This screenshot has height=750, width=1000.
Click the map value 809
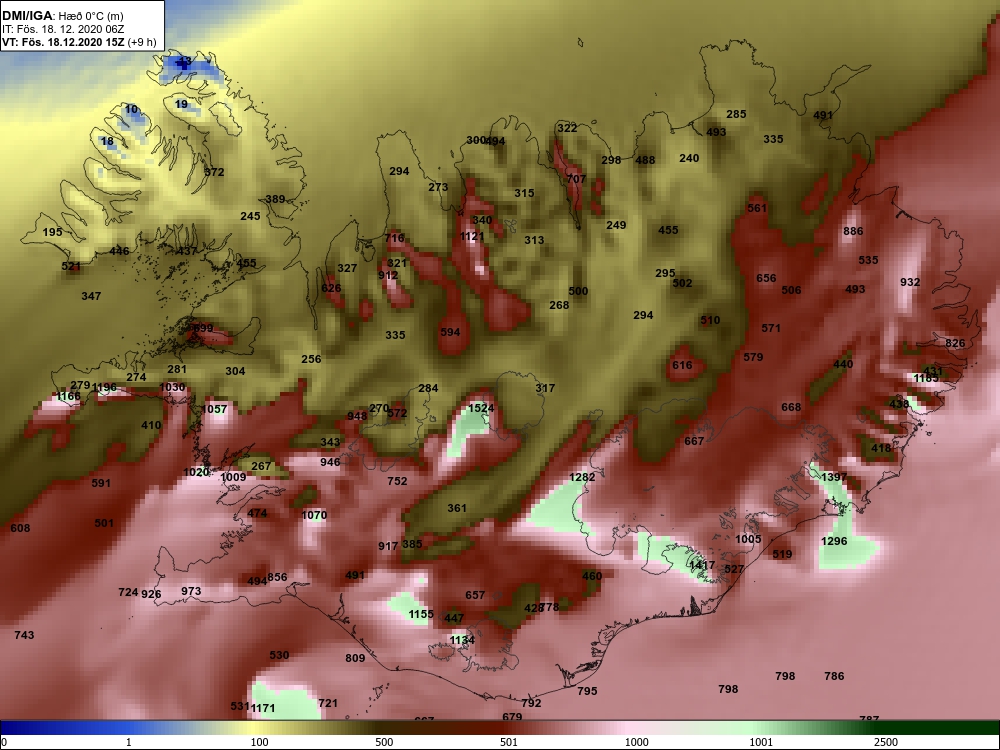pos(355,659)
